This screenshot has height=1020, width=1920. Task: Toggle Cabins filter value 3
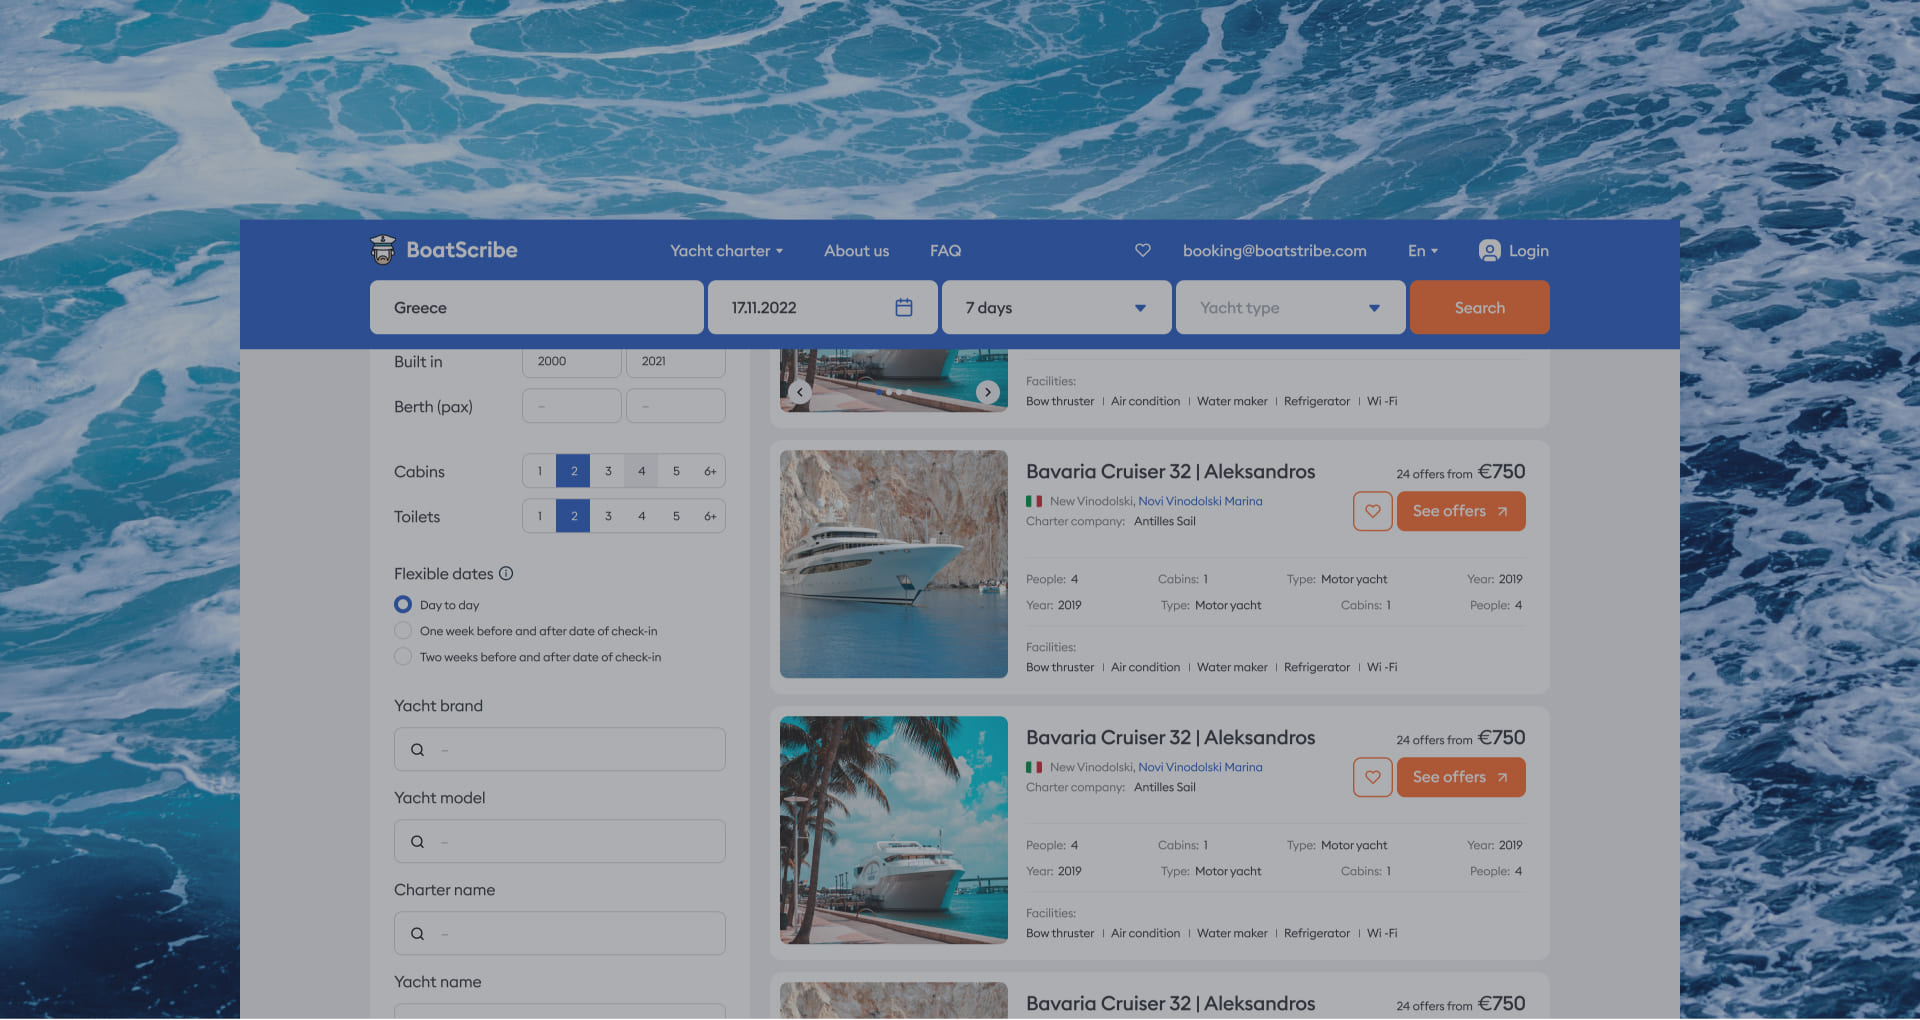[x=608, y=471]
